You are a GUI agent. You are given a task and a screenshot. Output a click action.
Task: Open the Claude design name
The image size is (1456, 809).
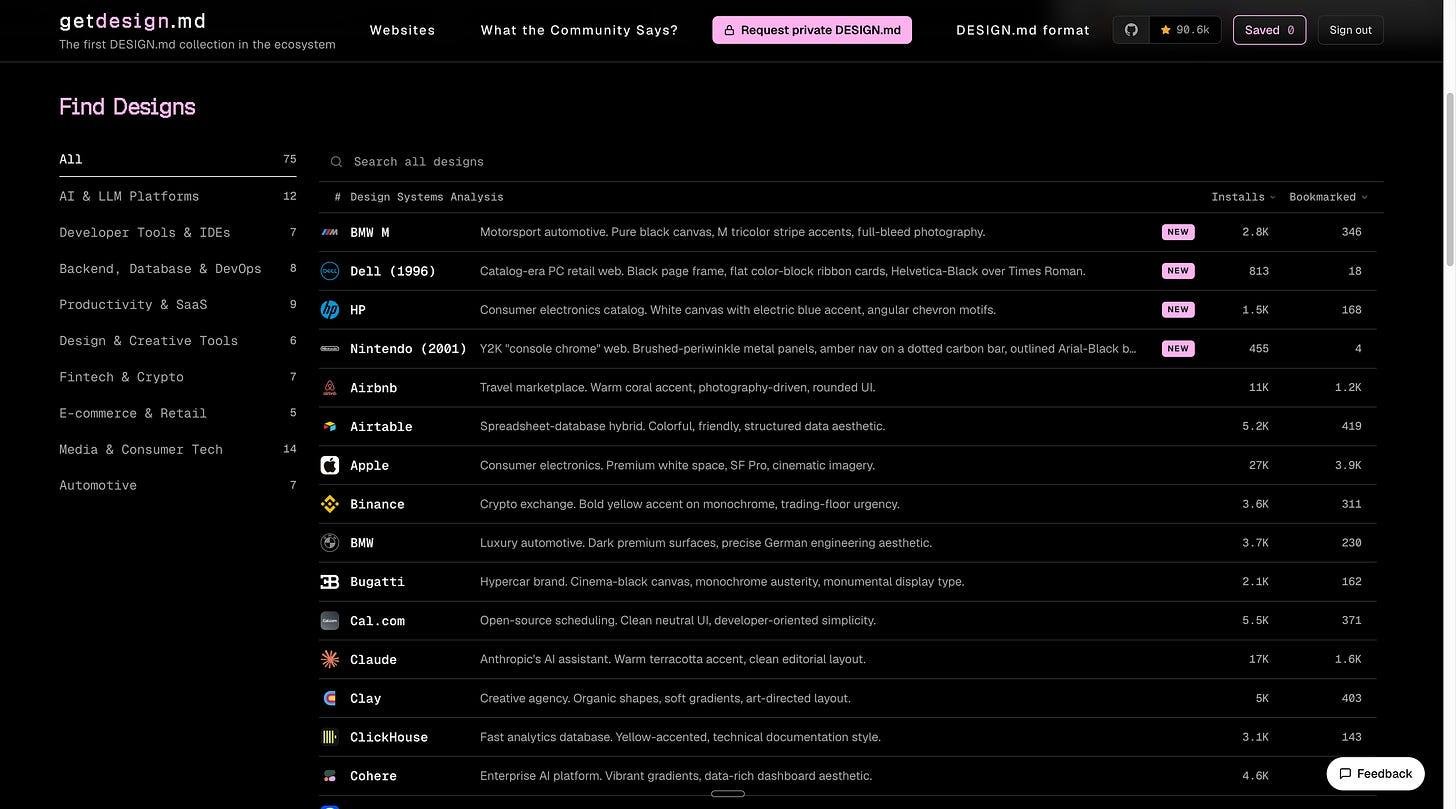373,660
